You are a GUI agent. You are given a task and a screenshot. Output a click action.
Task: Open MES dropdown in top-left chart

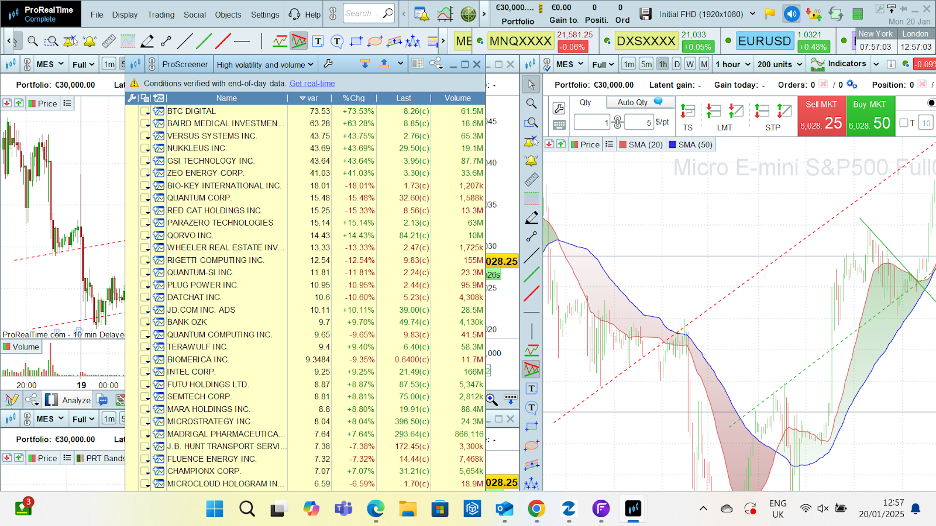pyautogui.click(x=50, y=64)
